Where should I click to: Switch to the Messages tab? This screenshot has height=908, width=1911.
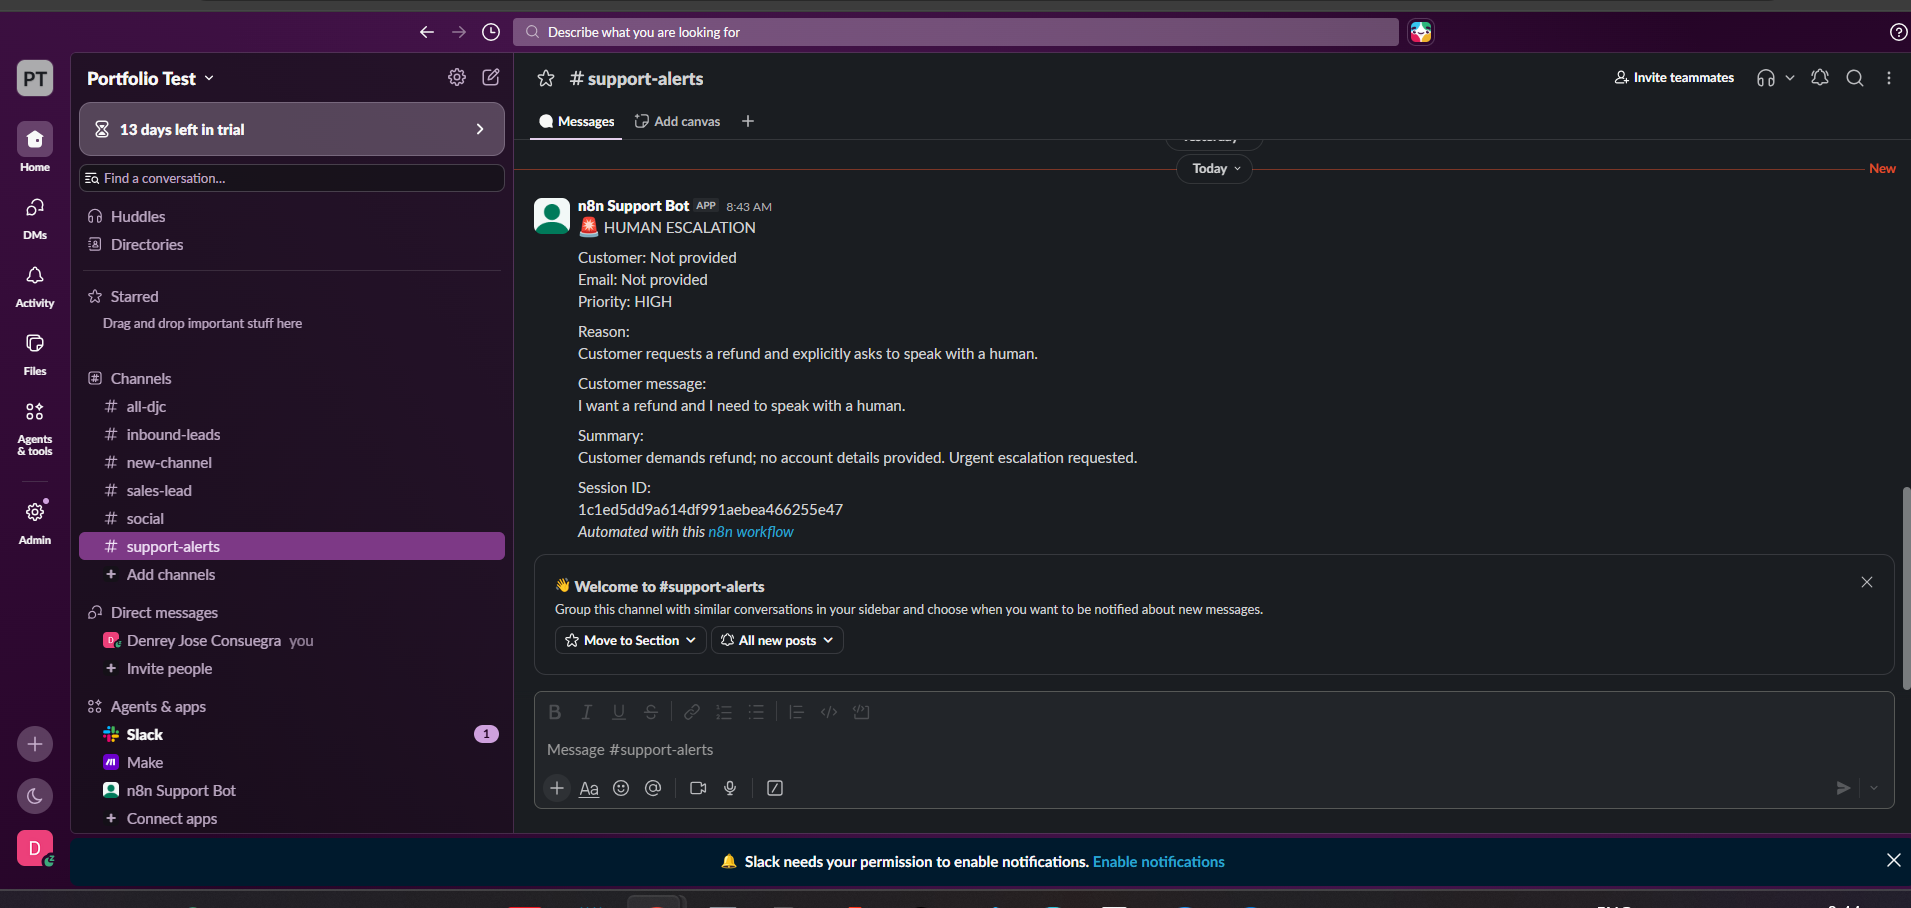pos(576,121)
